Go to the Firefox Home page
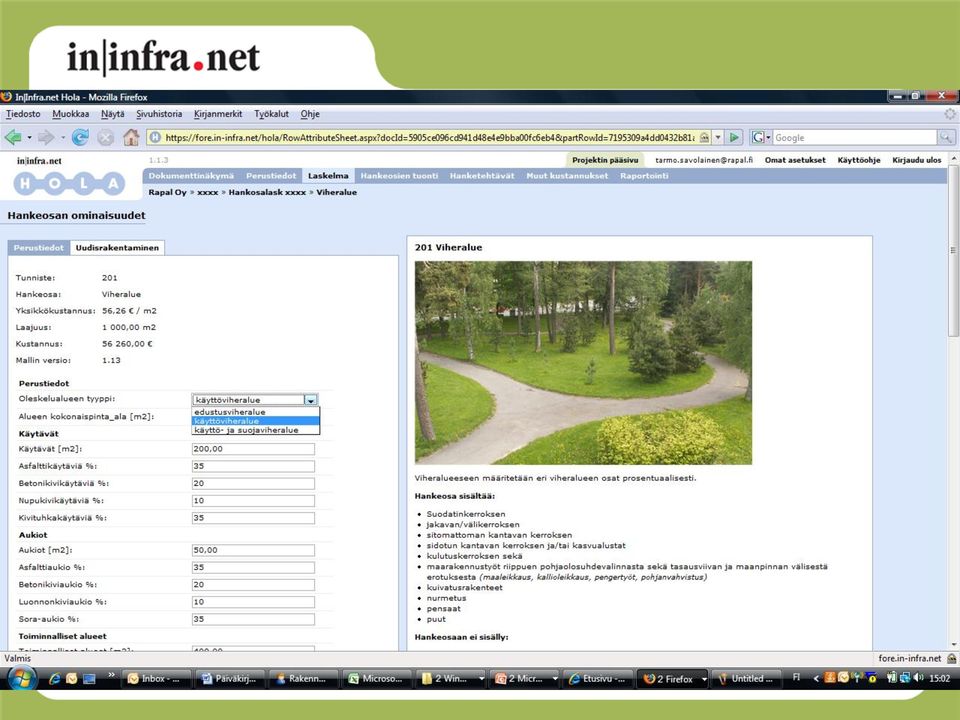960x720 pixels. pos(131,138)
